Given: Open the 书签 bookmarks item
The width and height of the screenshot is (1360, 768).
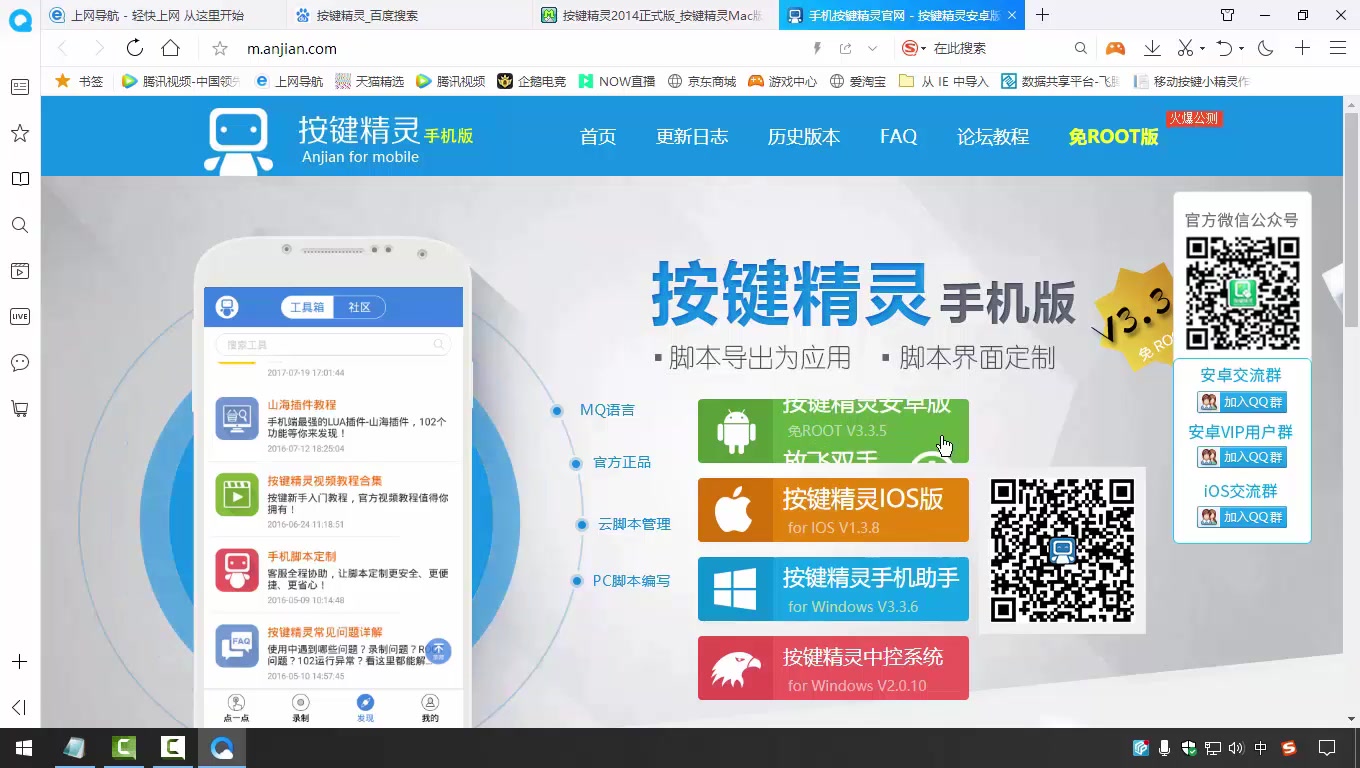Looking at the screenshot, I should [x=79, y=81].
